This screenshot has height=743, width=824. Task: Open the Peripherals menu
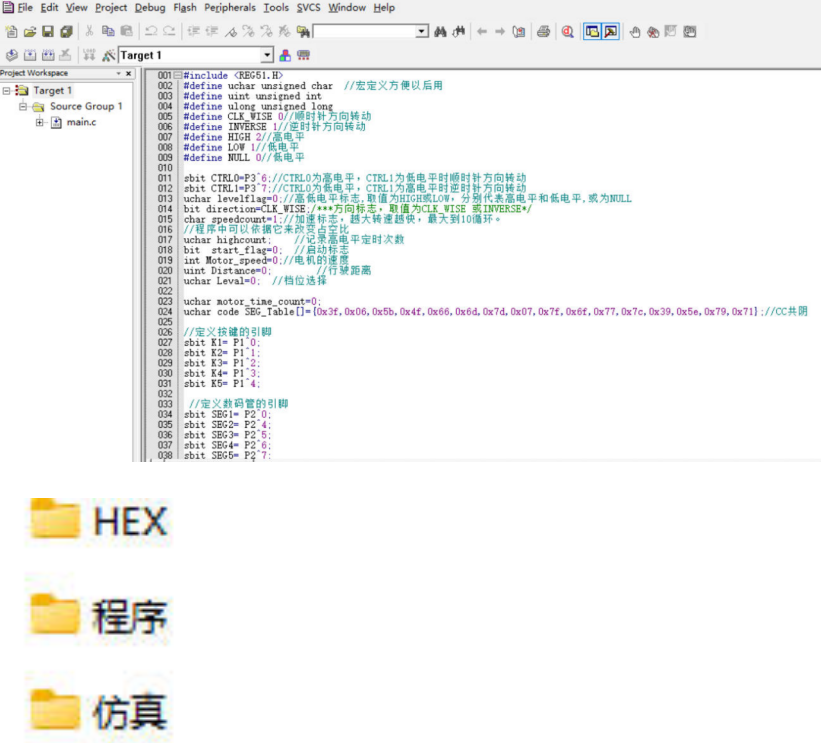(x=230, y=7)
